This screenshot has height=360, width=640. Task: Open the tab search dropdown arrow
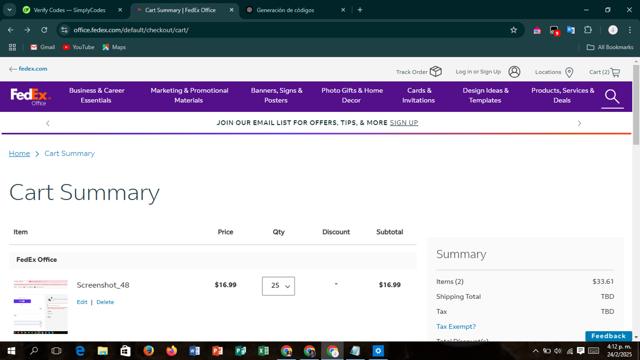coord(9,10)
